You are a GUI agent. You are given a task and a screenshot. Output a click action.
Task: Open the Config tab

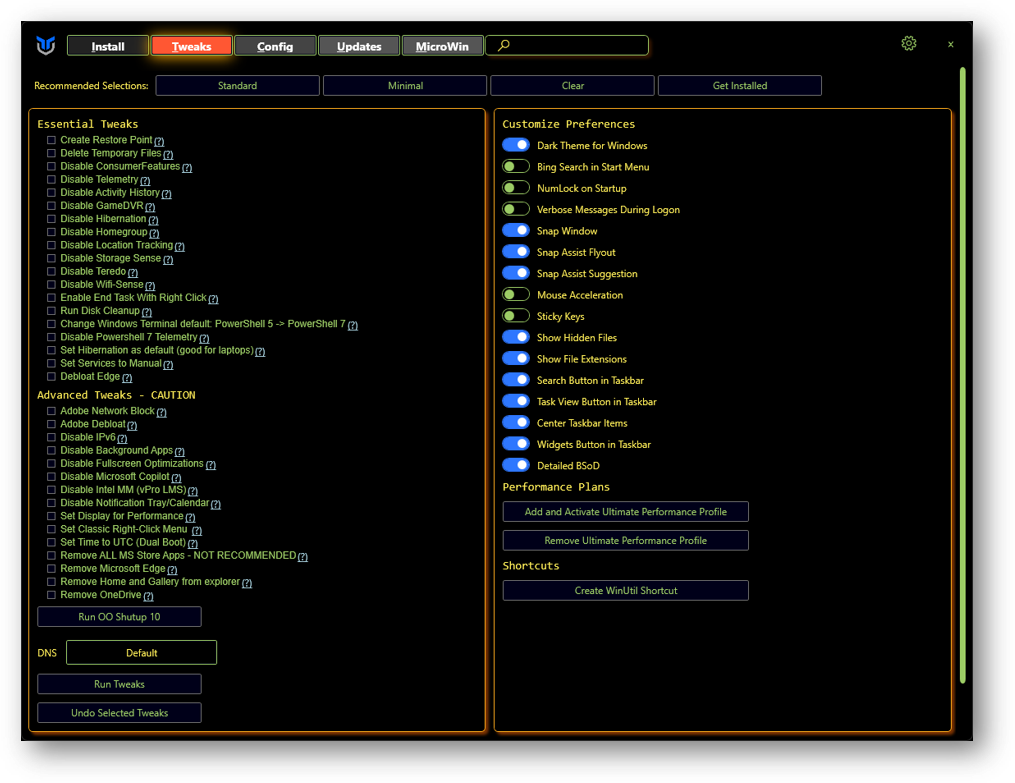click(275, 46)
